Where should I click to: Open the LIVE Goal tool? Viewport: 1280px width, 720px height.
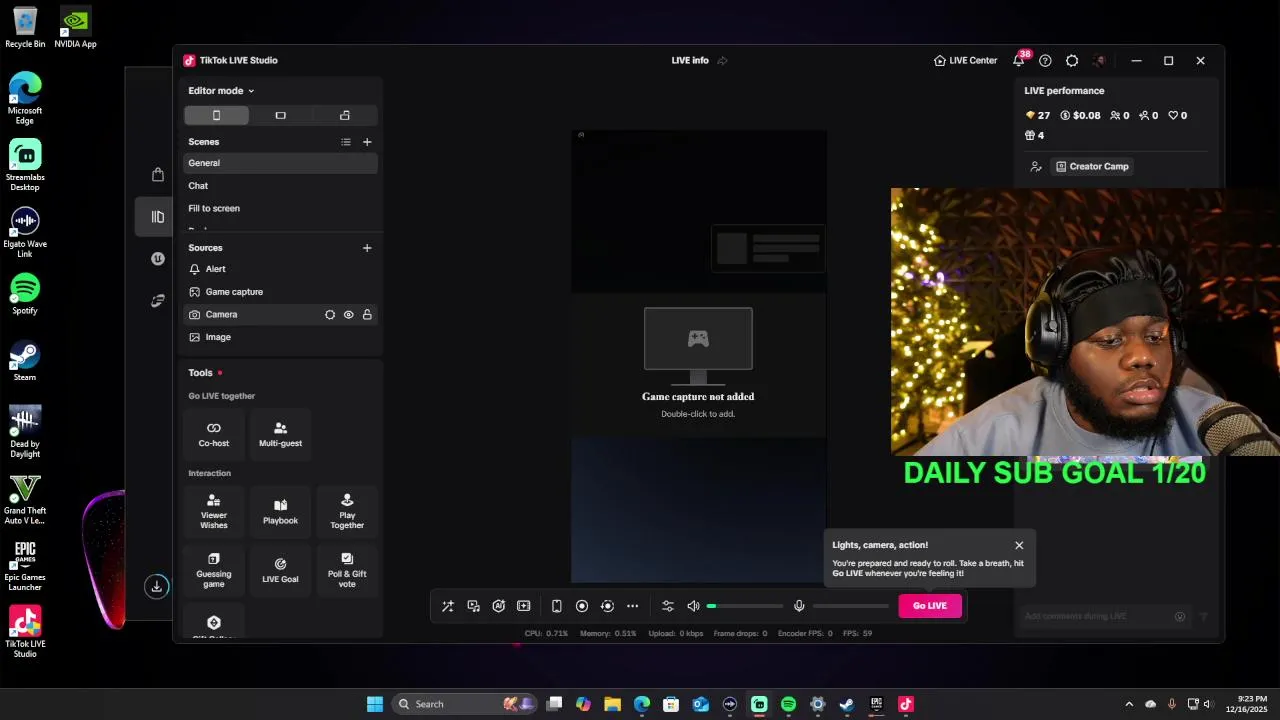(x=280, y=570)
